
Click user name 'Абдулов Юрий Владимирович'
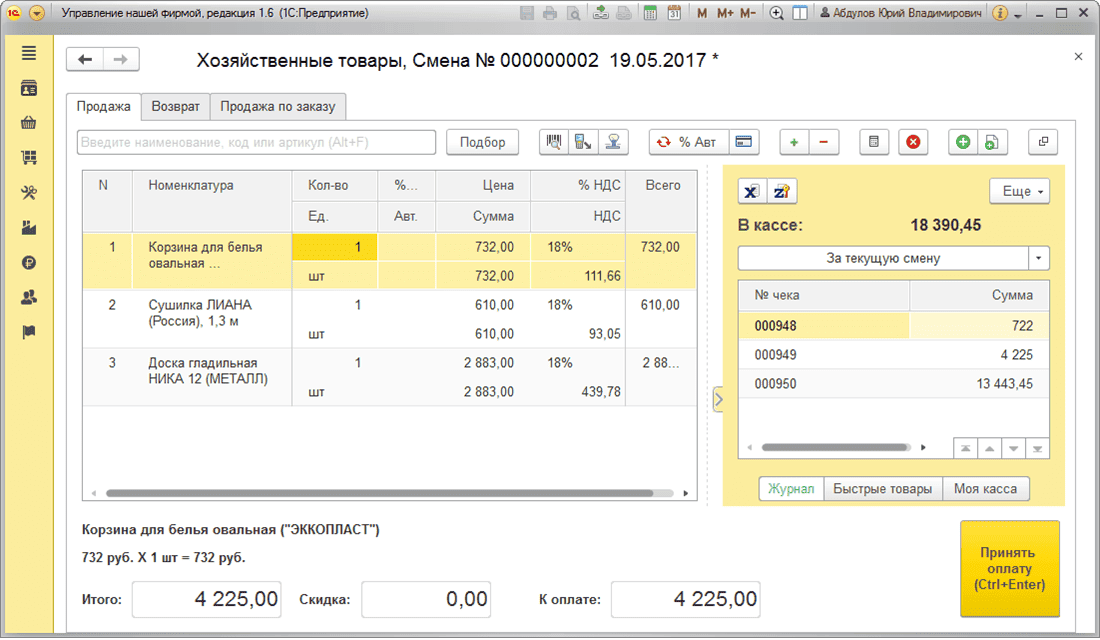click(x=900, y=13)
